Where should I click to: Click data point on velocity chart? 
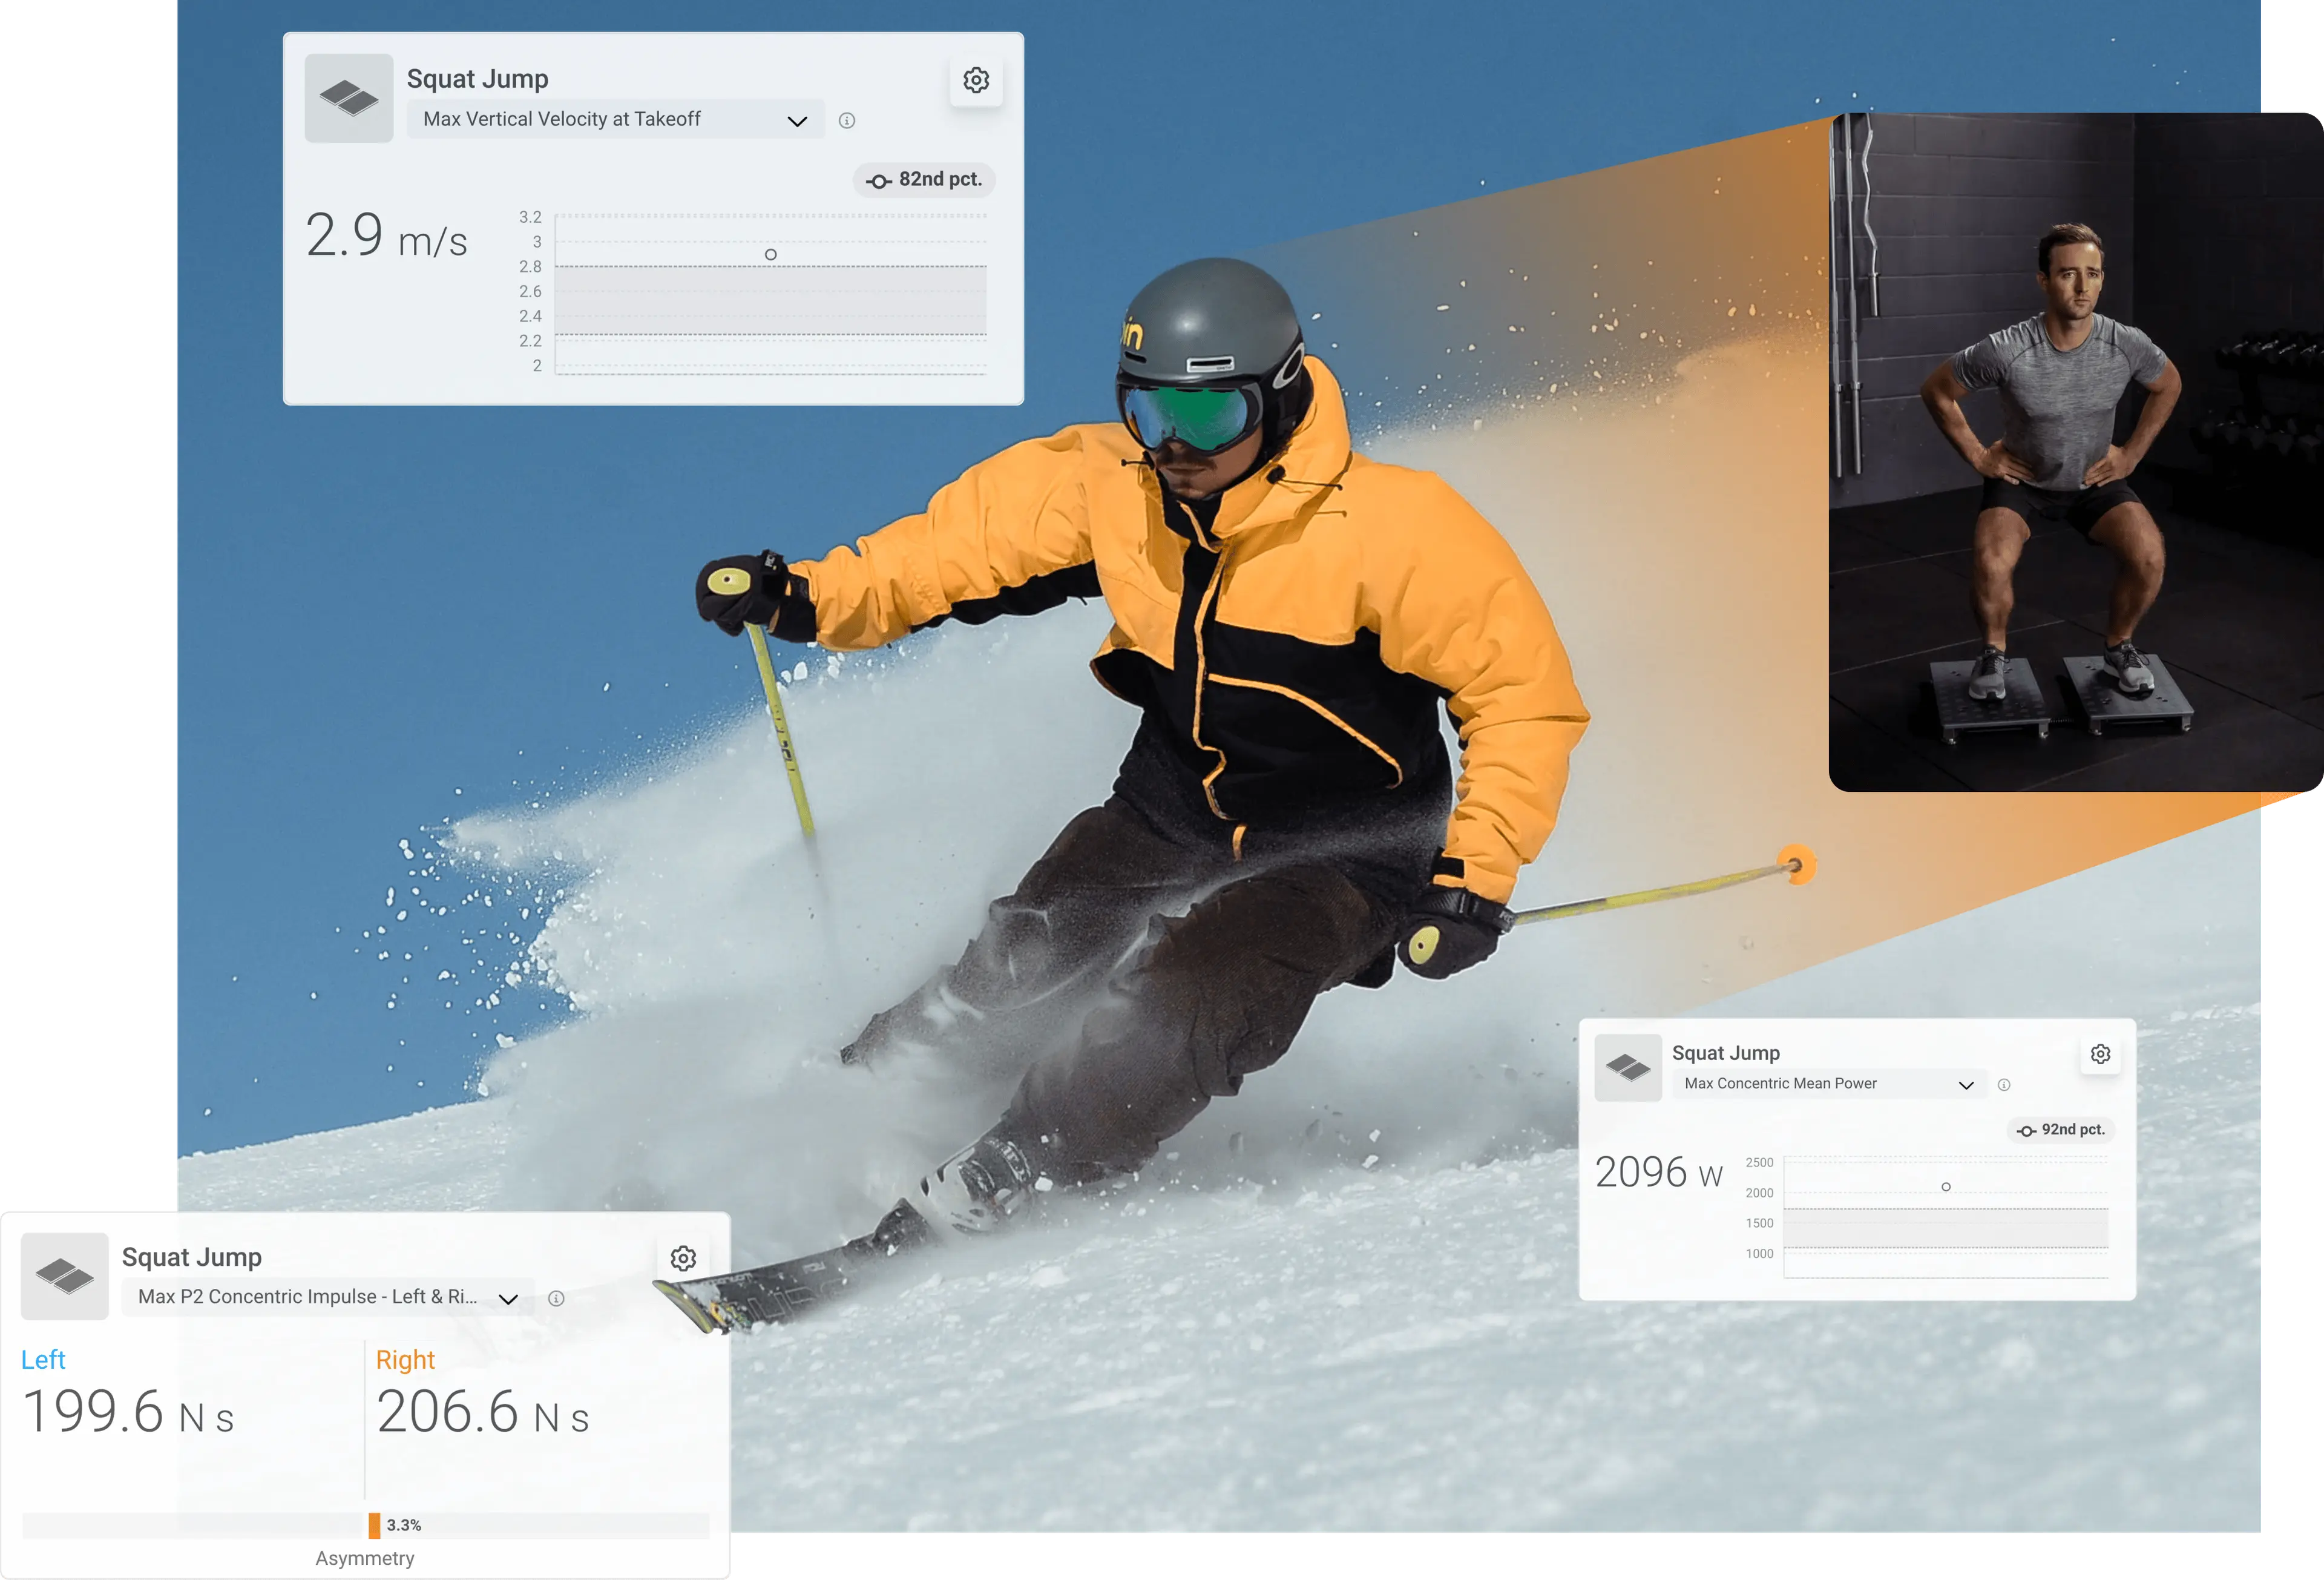[x=770, y=255]
